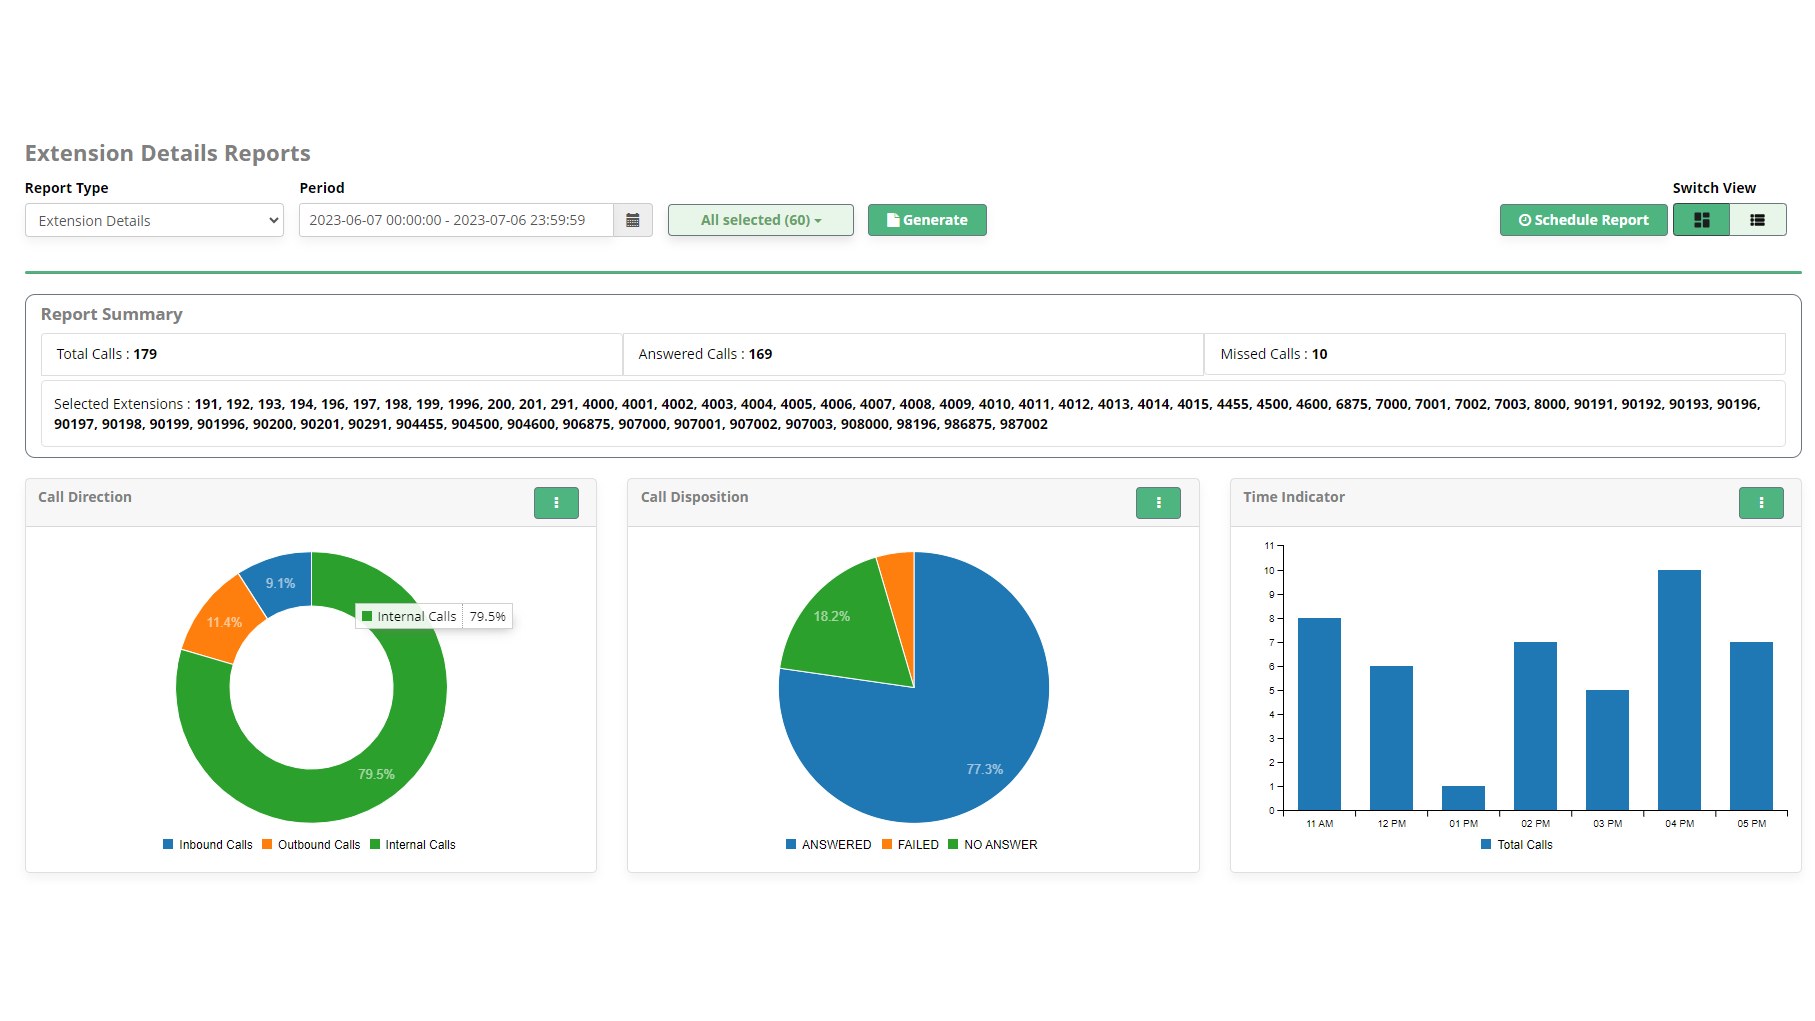
Task: Click the 01 PM bar
Action: [1463, 798]
